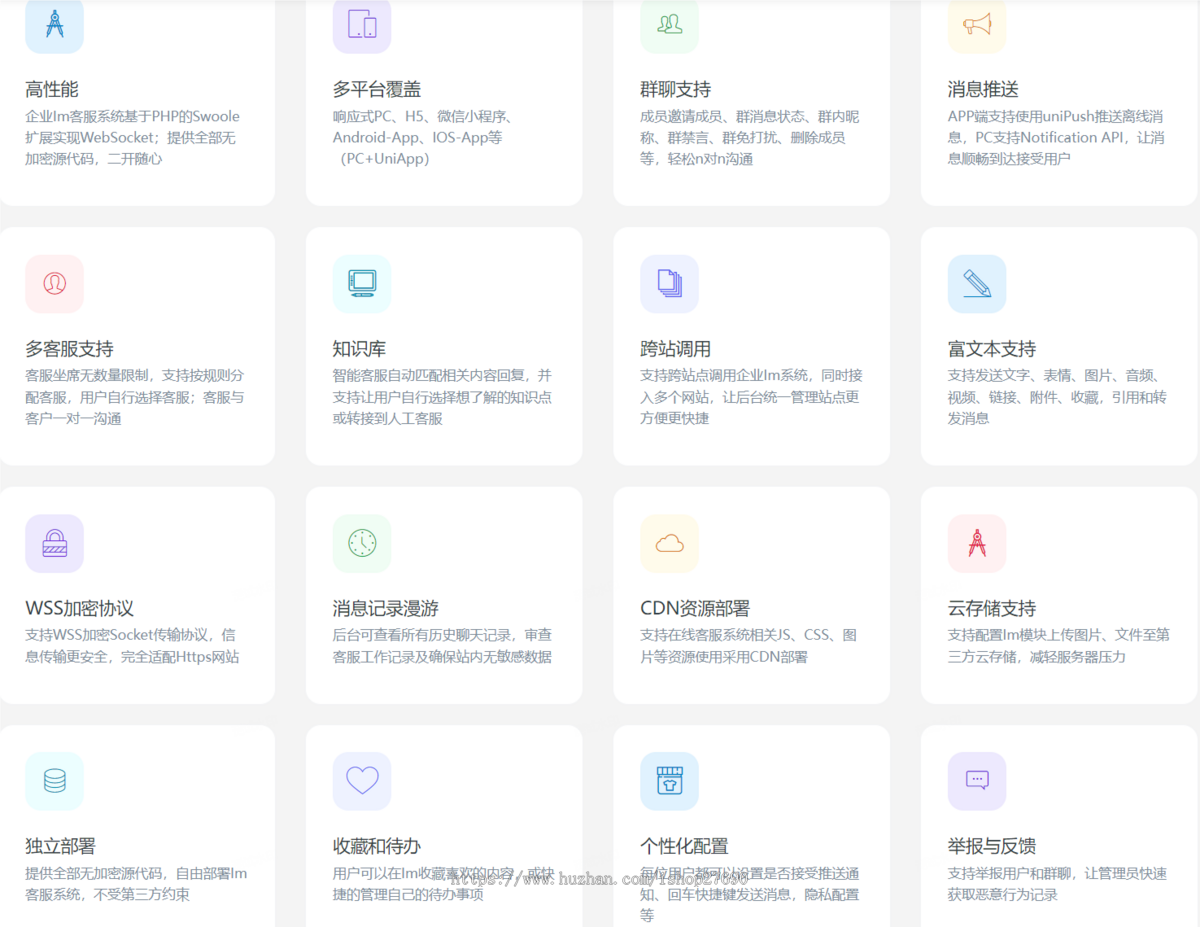Click the description starting 提供全部无加密源代码，自由部署
The image size is (1200, 927).
coord(136,884)
